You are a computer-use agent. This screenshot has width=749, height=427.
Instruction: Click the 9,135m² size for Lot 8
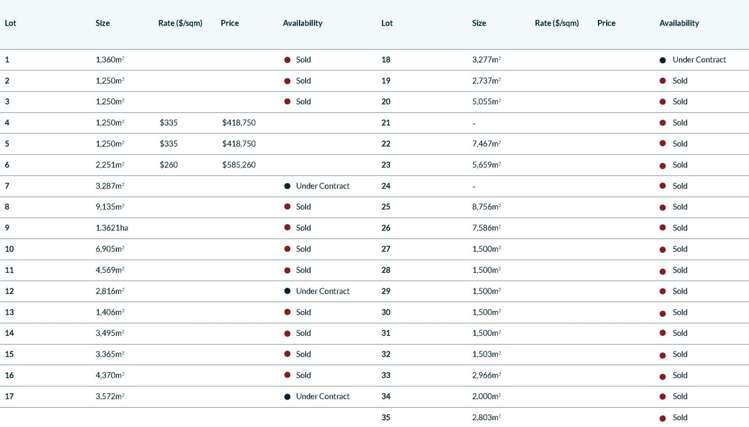tap(110, 207)
